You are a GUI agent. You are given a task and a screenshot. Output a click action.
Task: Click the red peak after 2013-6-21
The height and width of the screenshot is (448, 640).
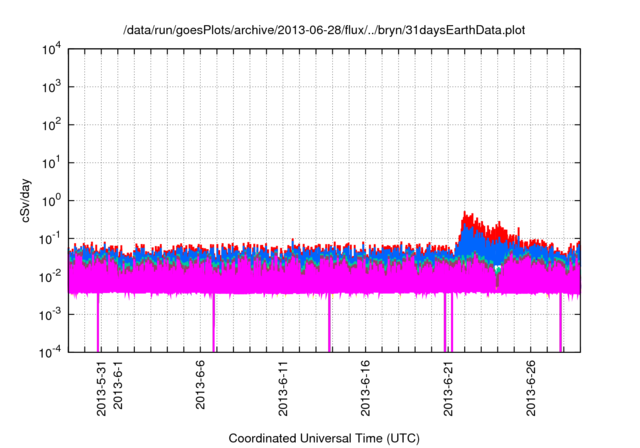click(465, 217)
